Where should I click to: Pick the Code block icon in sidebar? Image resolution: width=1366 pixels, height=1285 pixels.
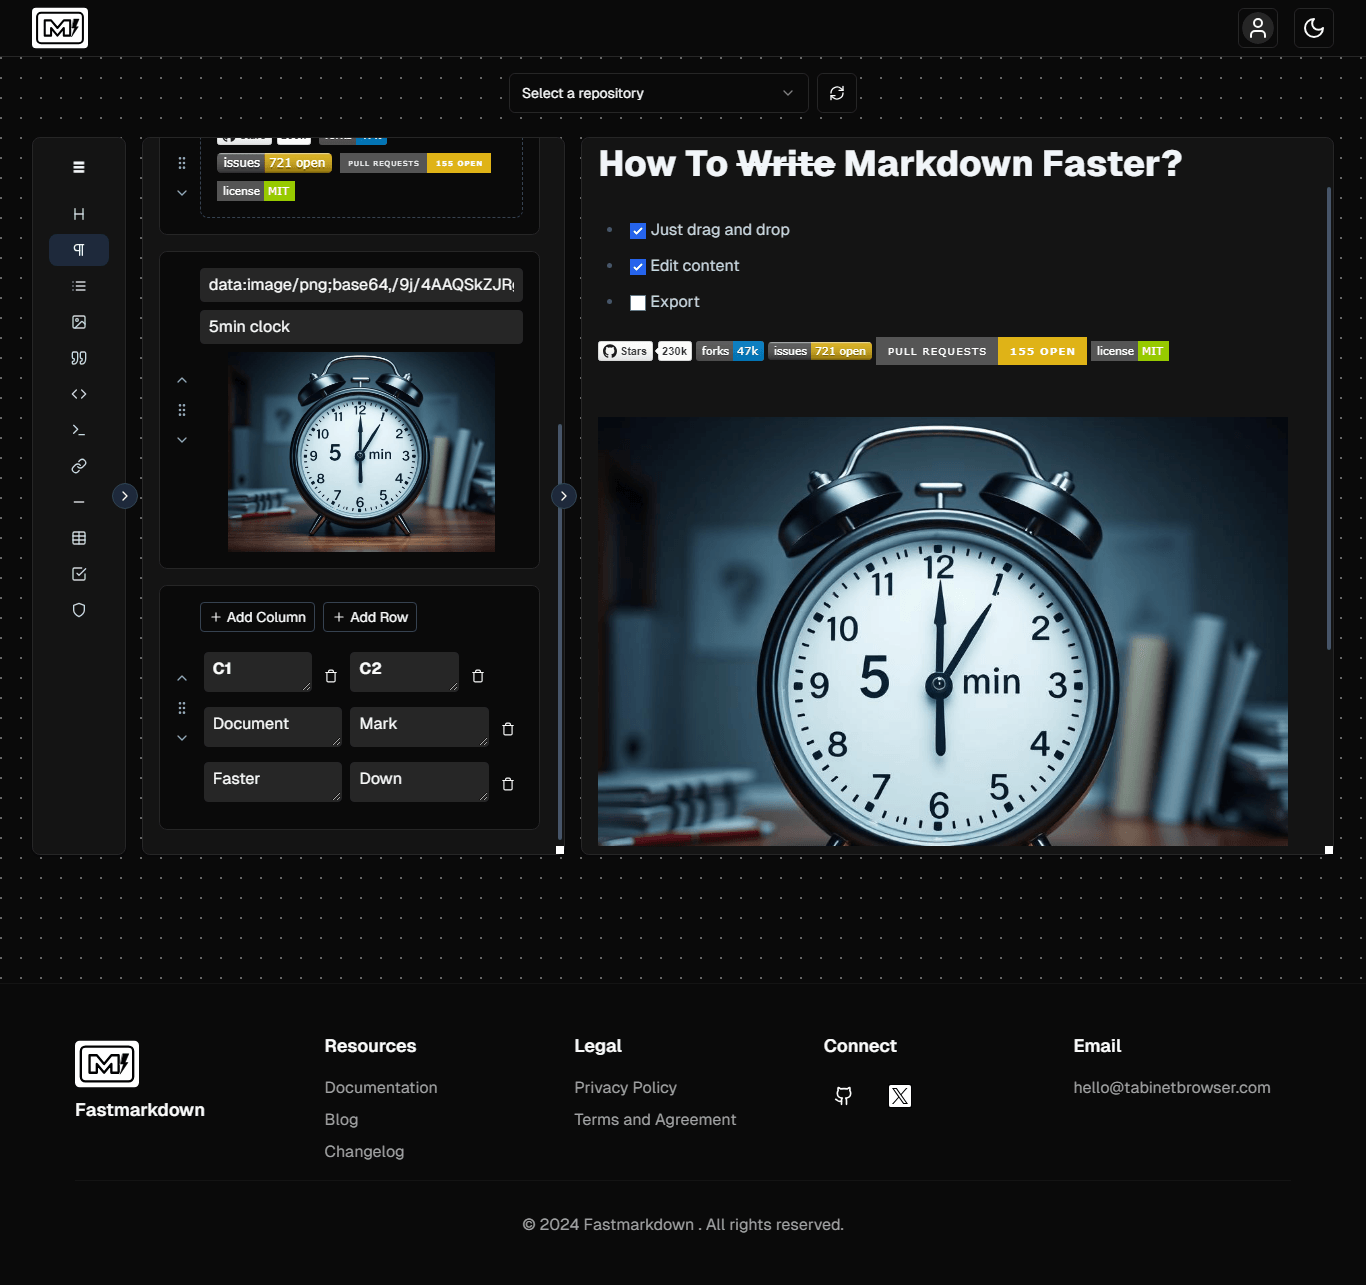click(x=79, y=394)
